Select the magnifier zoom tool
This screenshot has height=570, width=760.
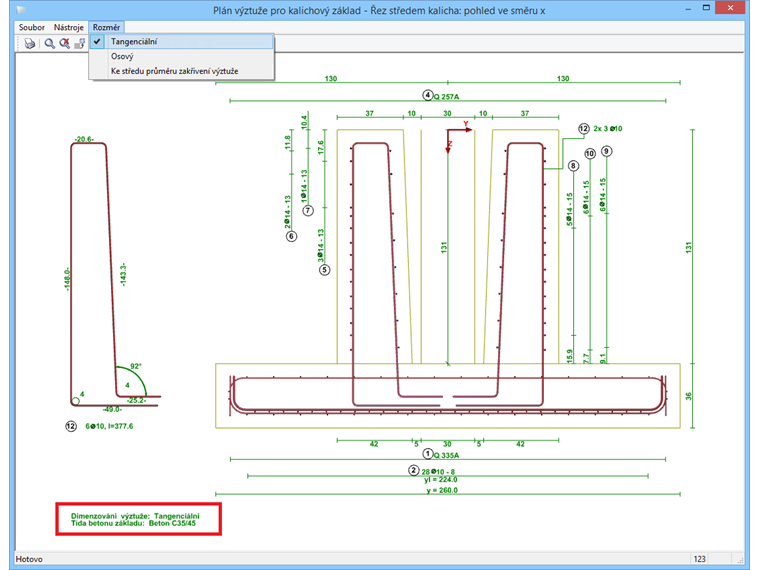[49, 43]
